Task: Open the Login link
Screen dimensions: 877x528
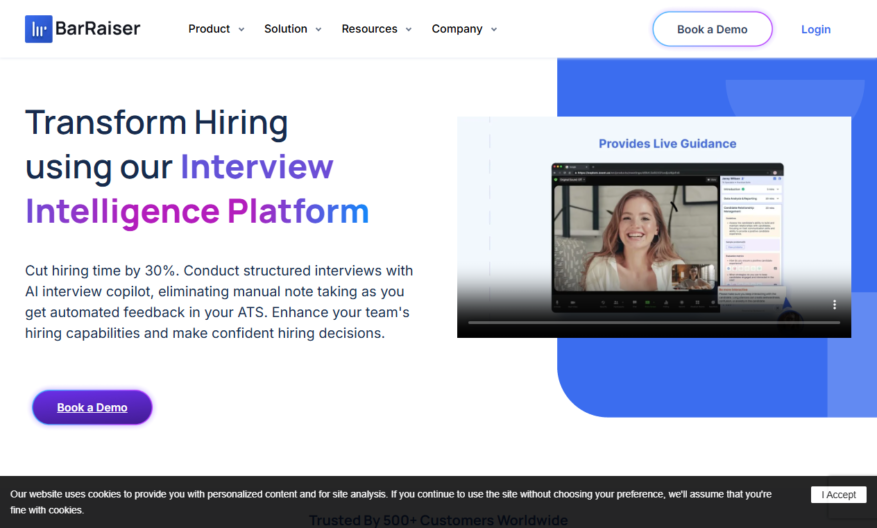Action: pyautogui.click(x=815, y=30)
